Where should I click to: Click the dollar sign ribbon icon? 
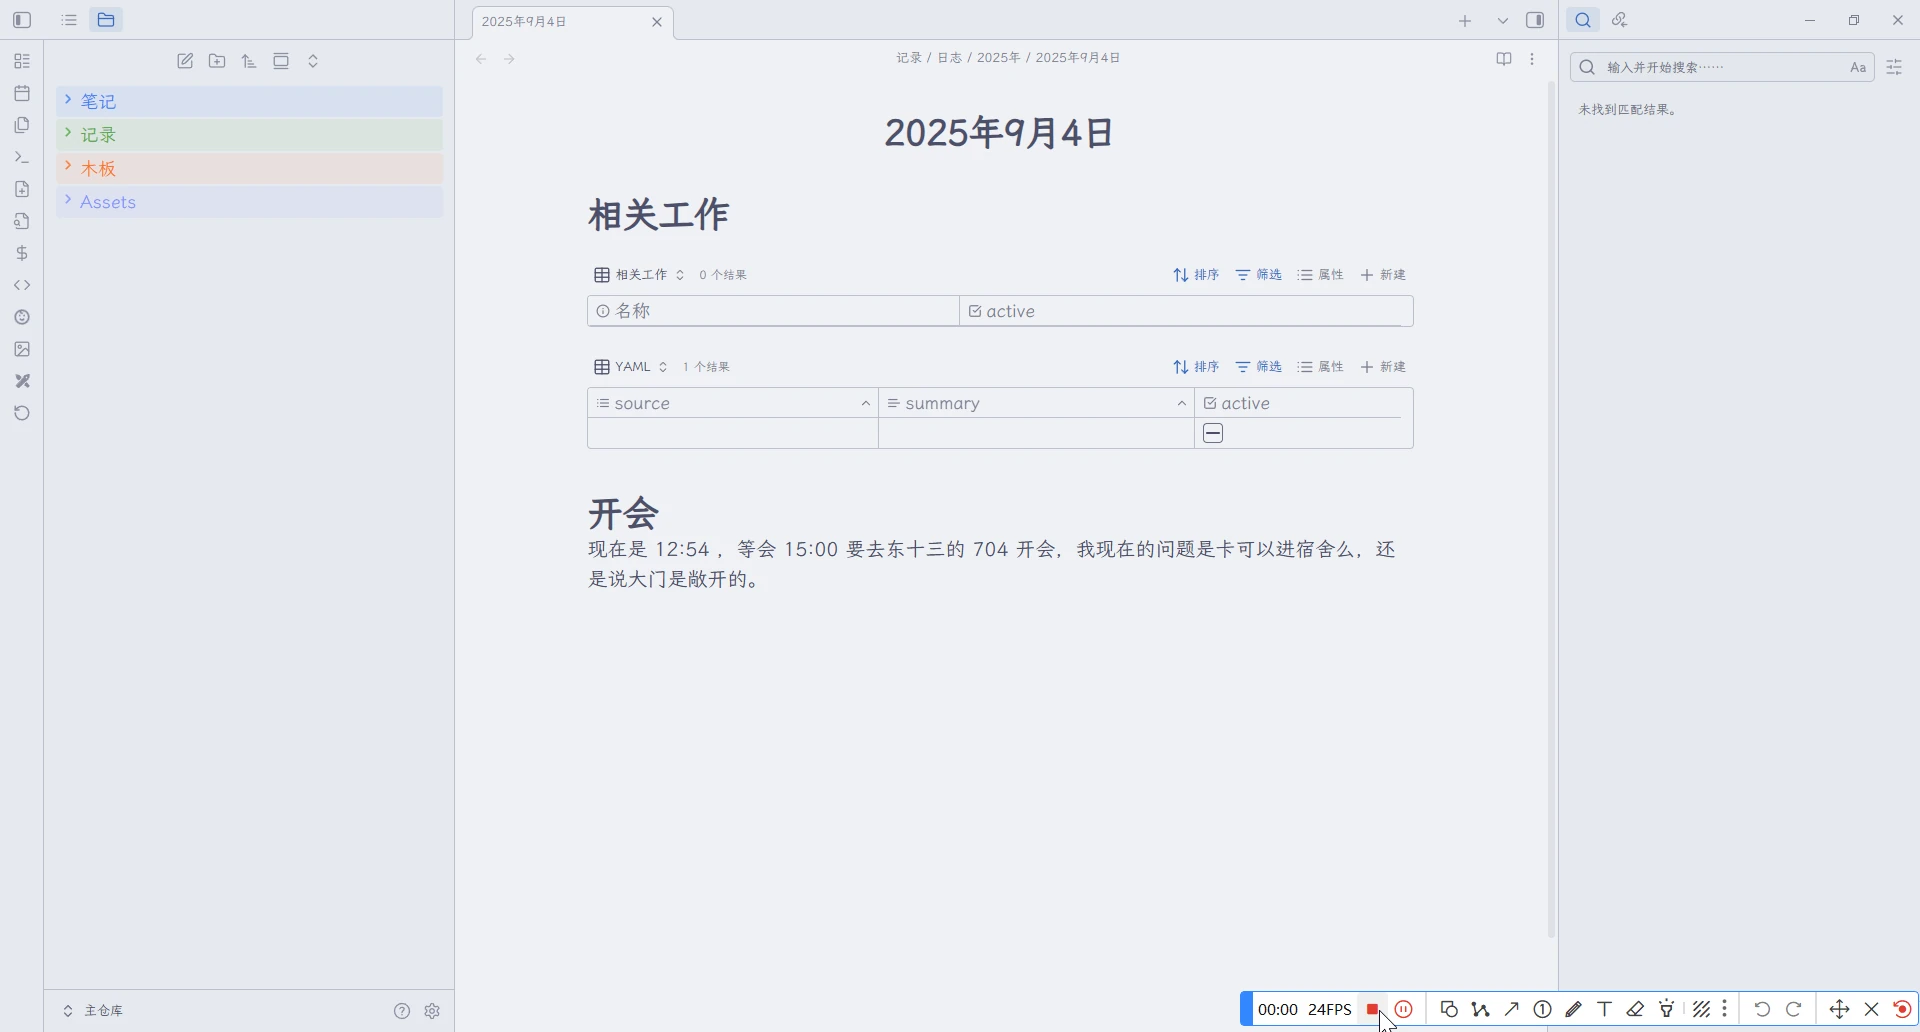pyautogui.click(x=22, y=254)
